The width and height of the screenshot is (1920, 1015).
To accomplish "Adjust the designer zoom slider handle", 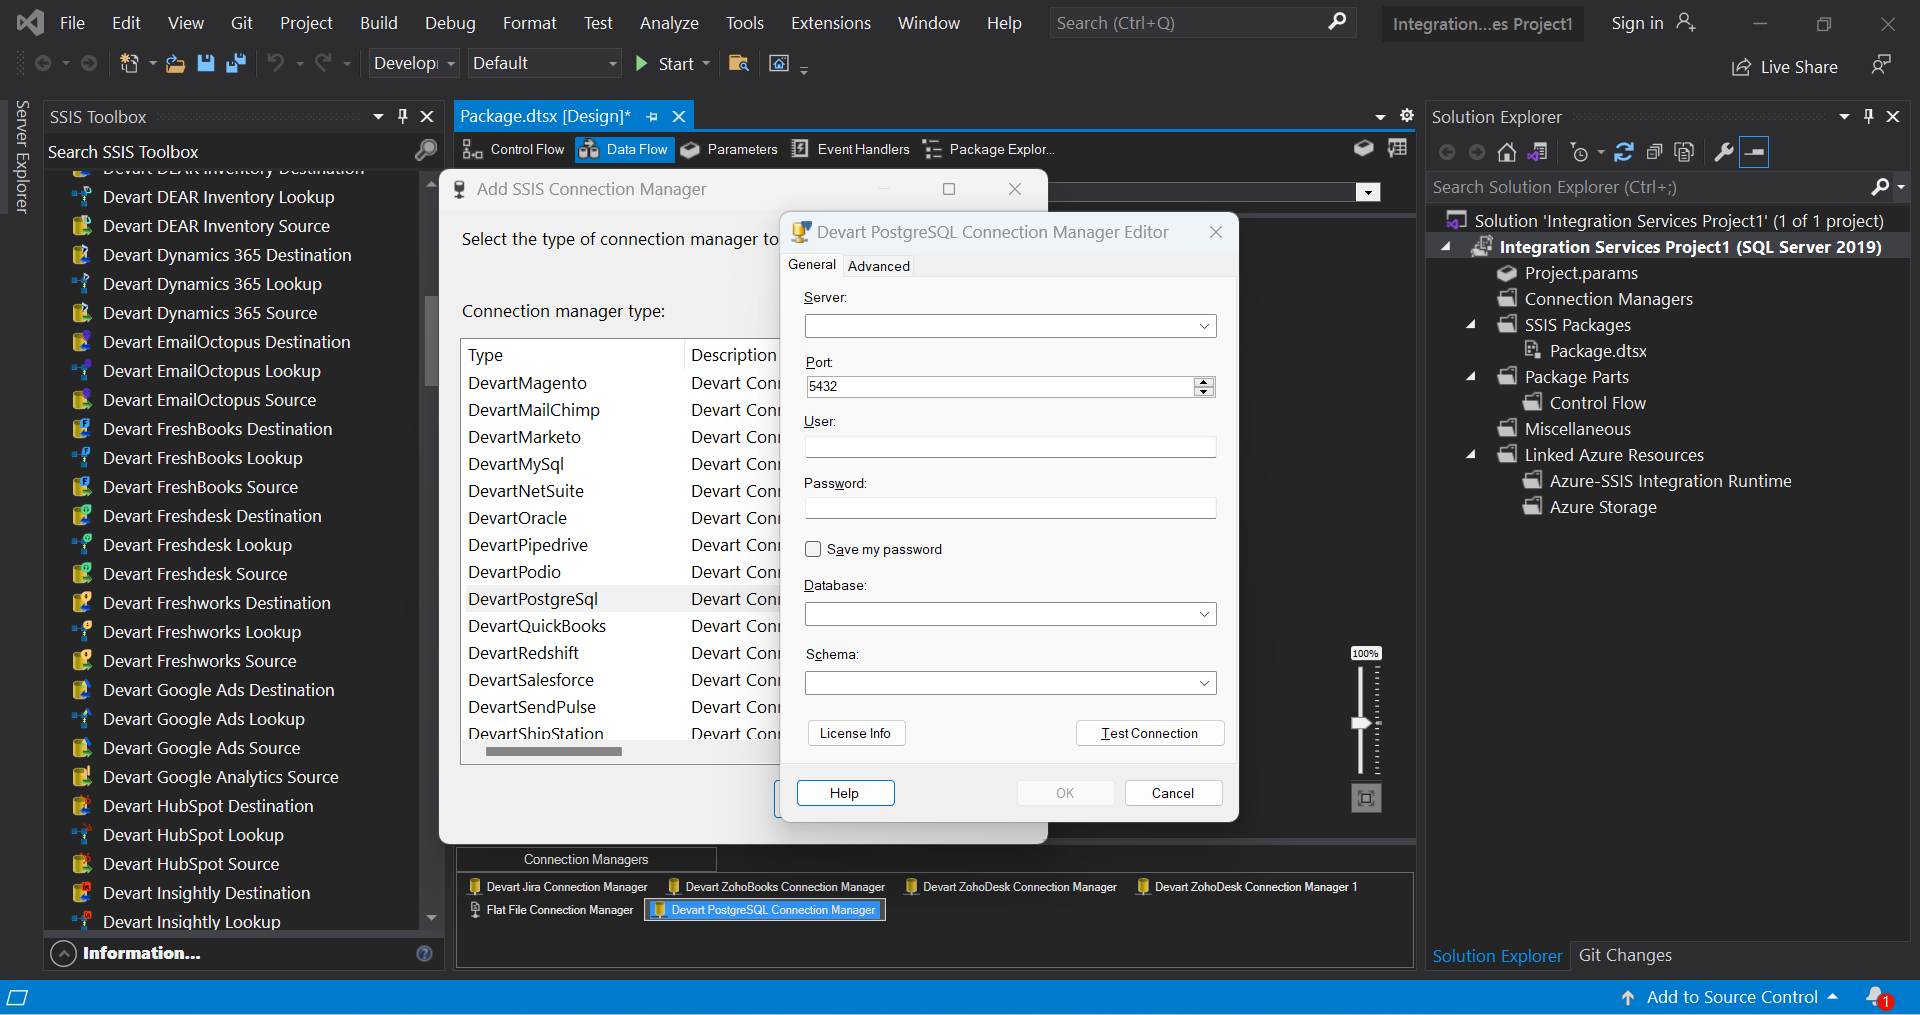I will (1361, 722).
